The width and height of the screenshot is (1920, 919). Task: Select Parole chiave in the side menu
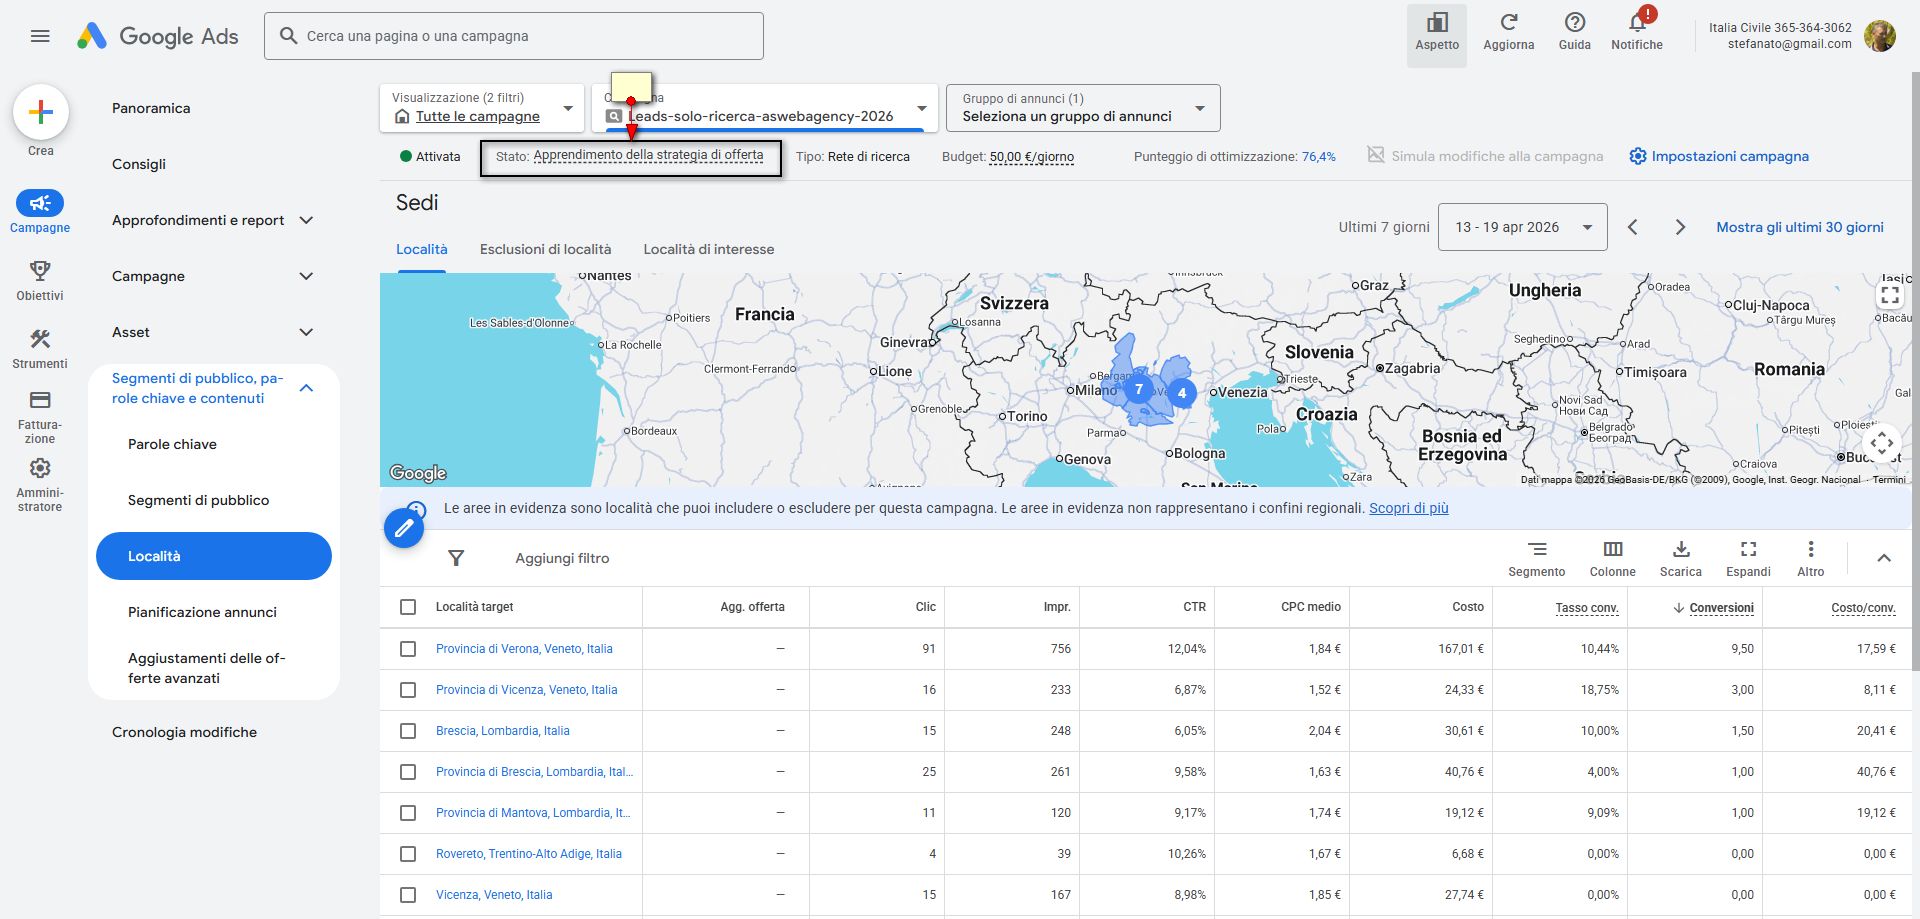(x=172, y=444)
